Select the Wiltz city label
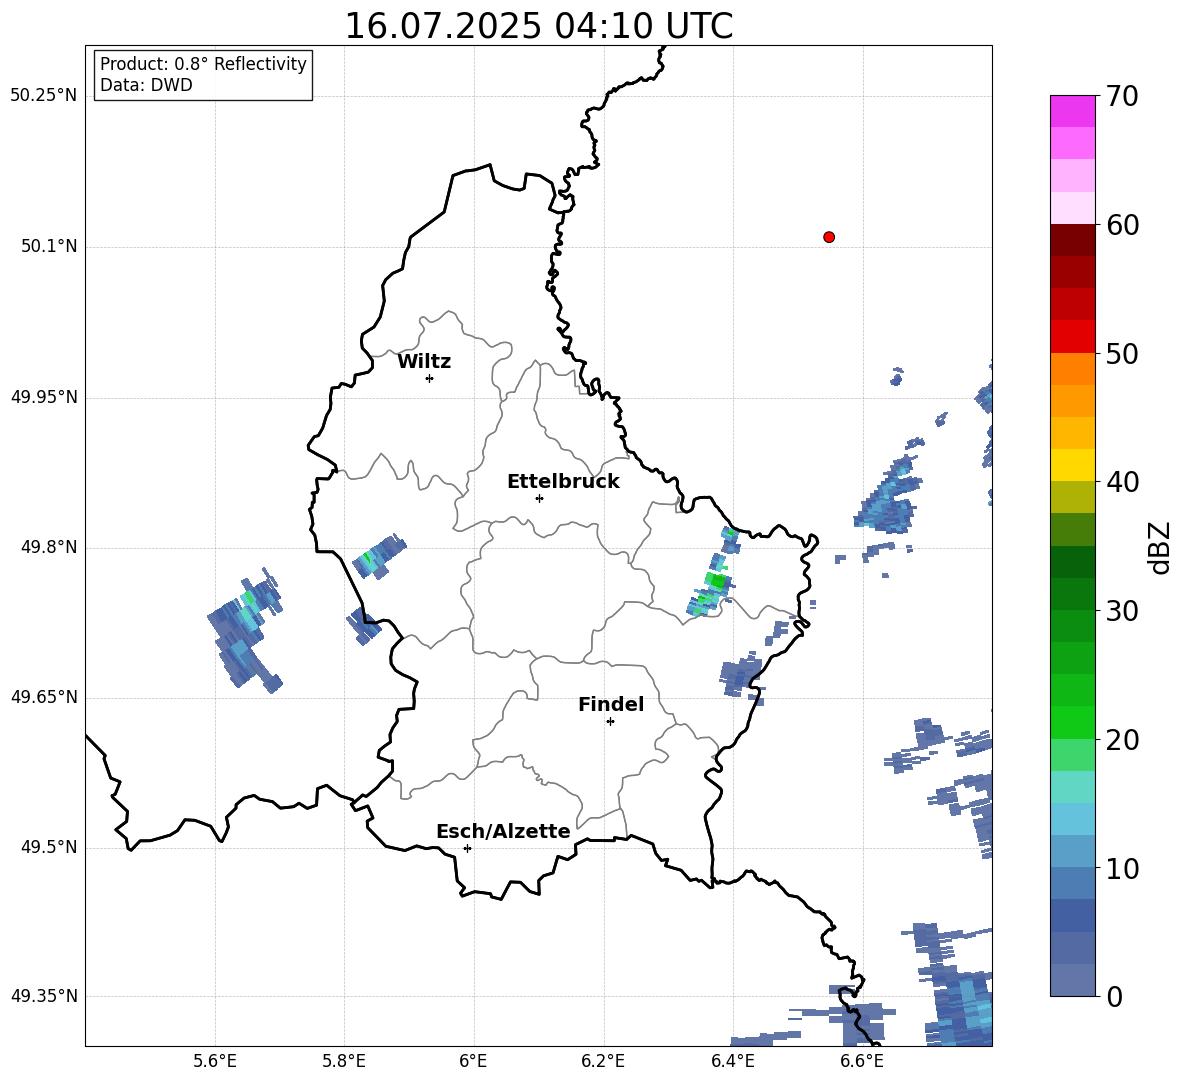The width and height of the screenshot is (1184, 1081). coord(424,362)
